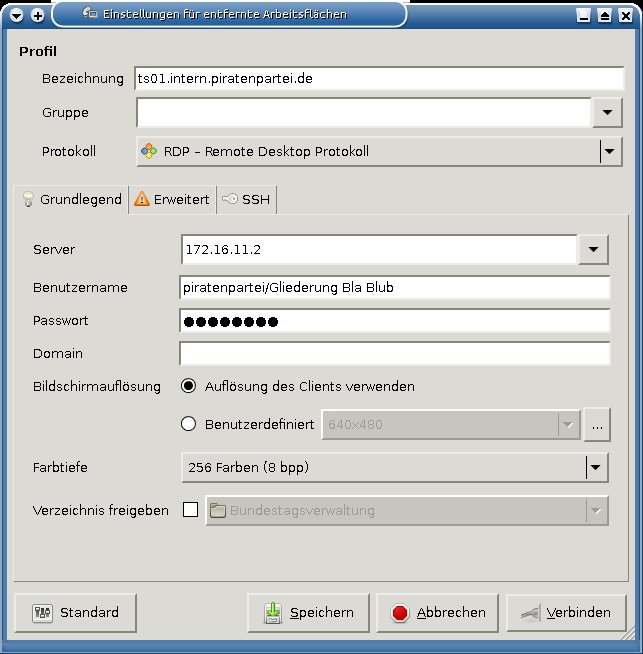Click into the Benutzername text field
Screen dimensions: 643x654
pos(394,288)
